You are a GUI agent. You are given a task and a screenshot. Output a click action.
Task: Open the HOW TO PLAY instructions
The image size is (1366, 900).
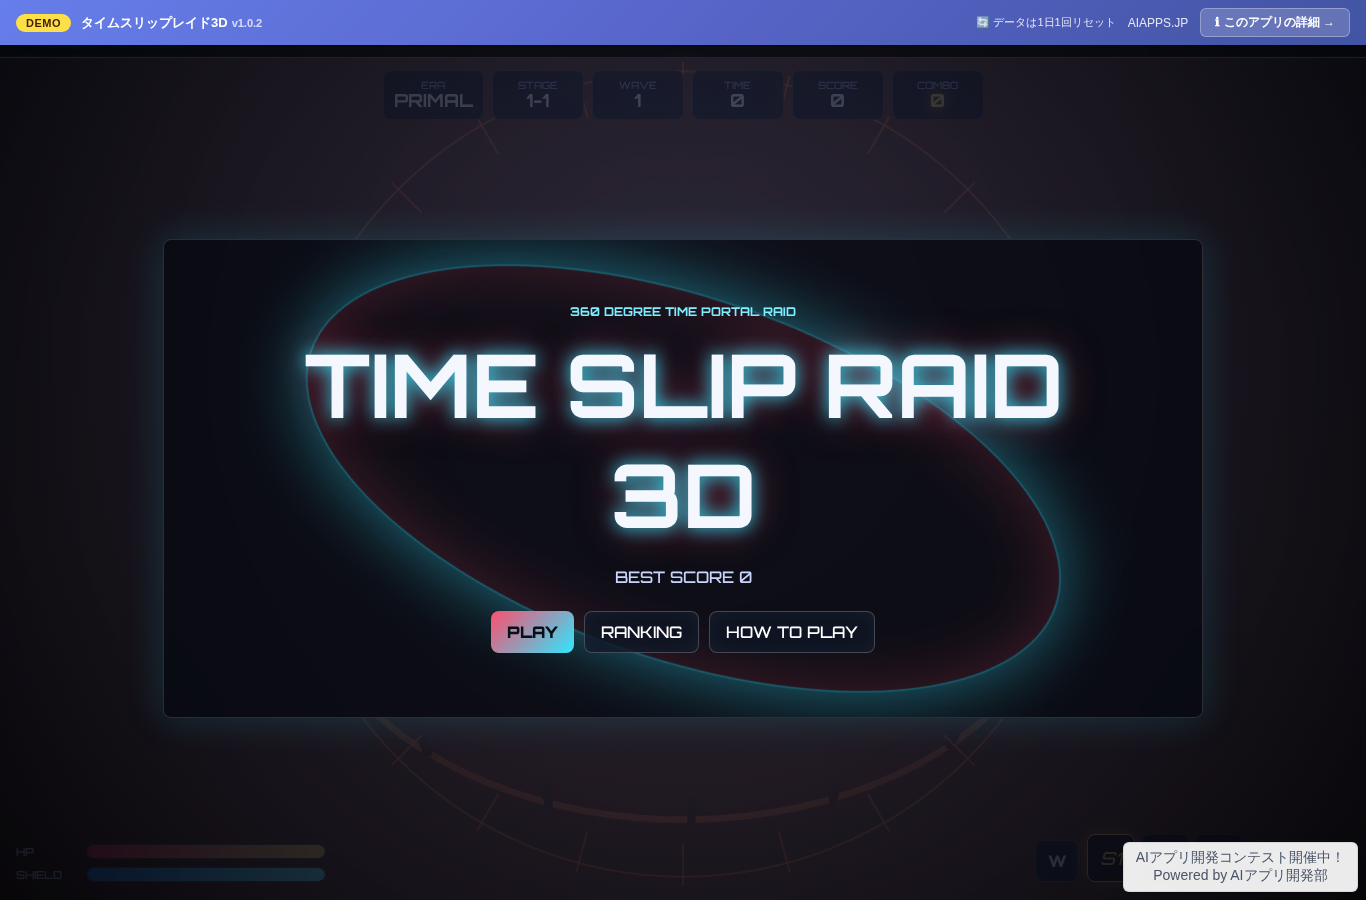click(792, 632)
